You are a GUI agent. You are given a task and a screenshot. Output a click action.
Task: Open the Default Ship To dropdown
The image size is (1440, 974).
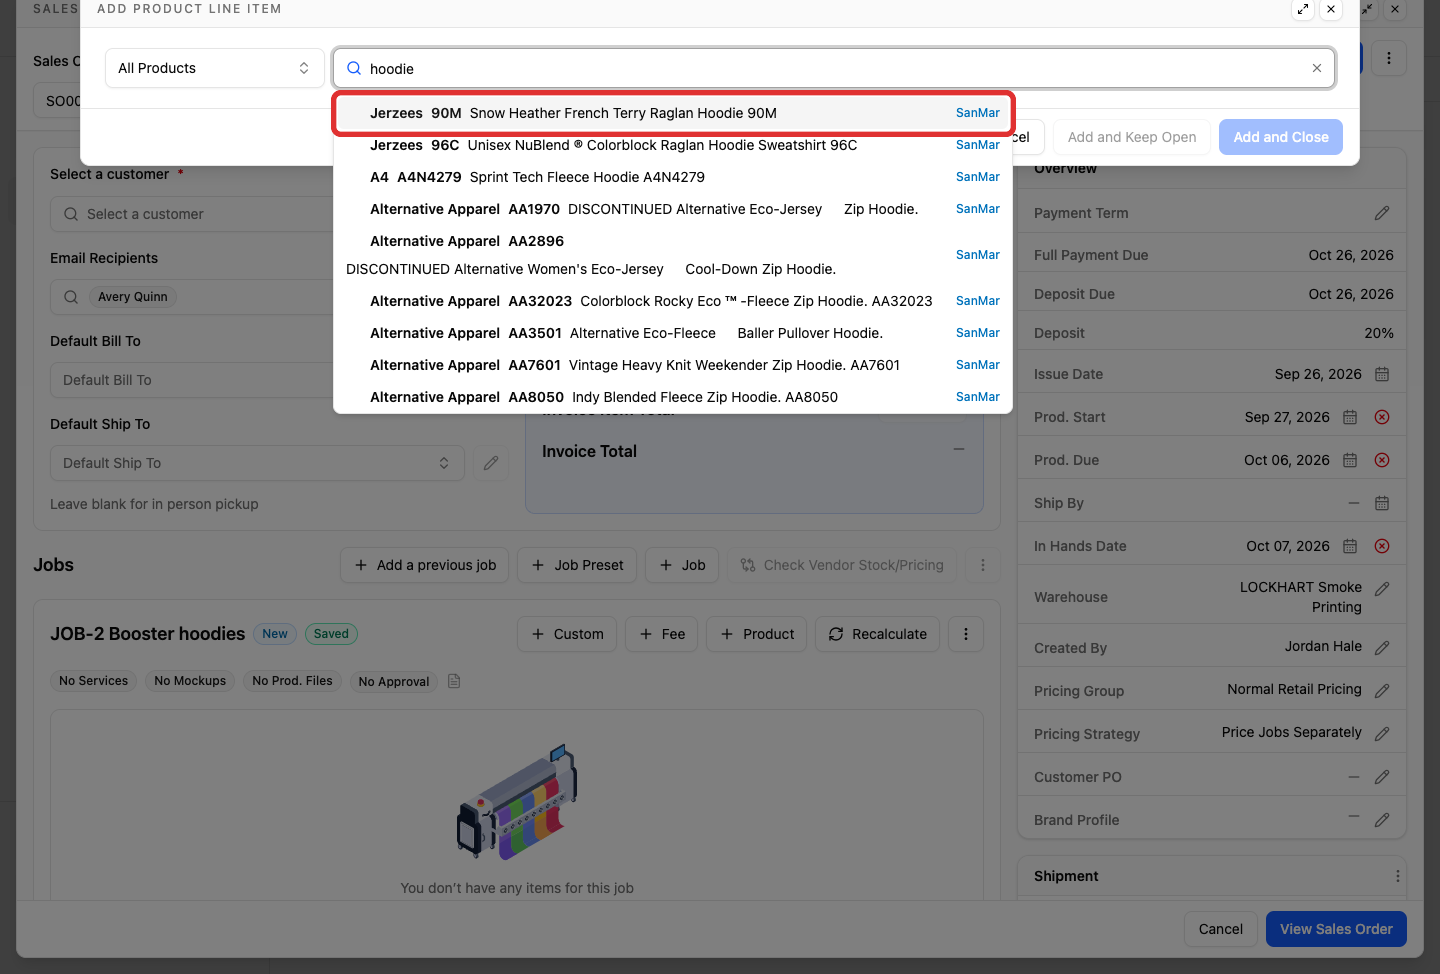(x=257, y=463)
